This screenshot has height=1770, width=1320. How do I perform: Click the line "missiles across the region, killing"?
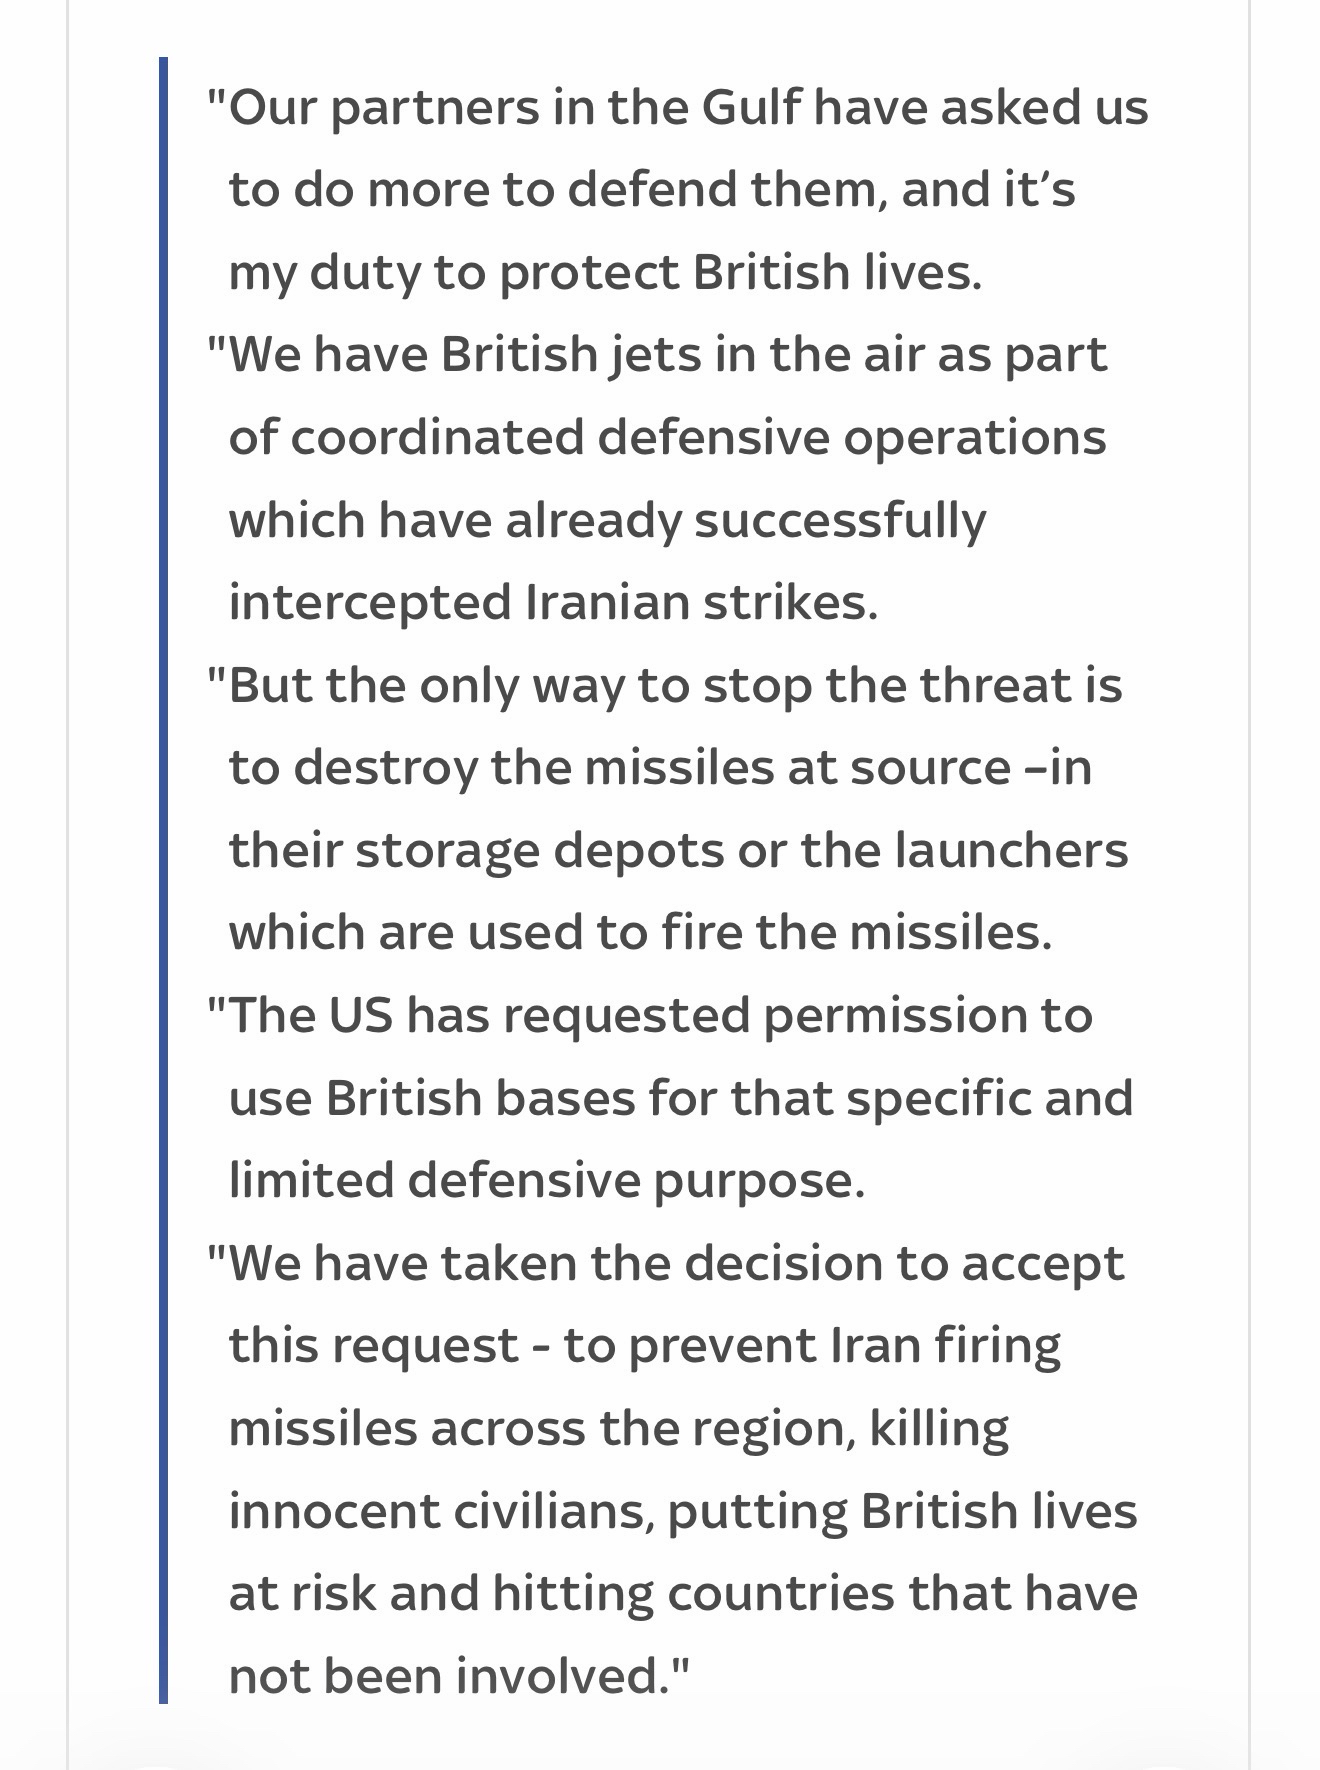point(618,1427)
